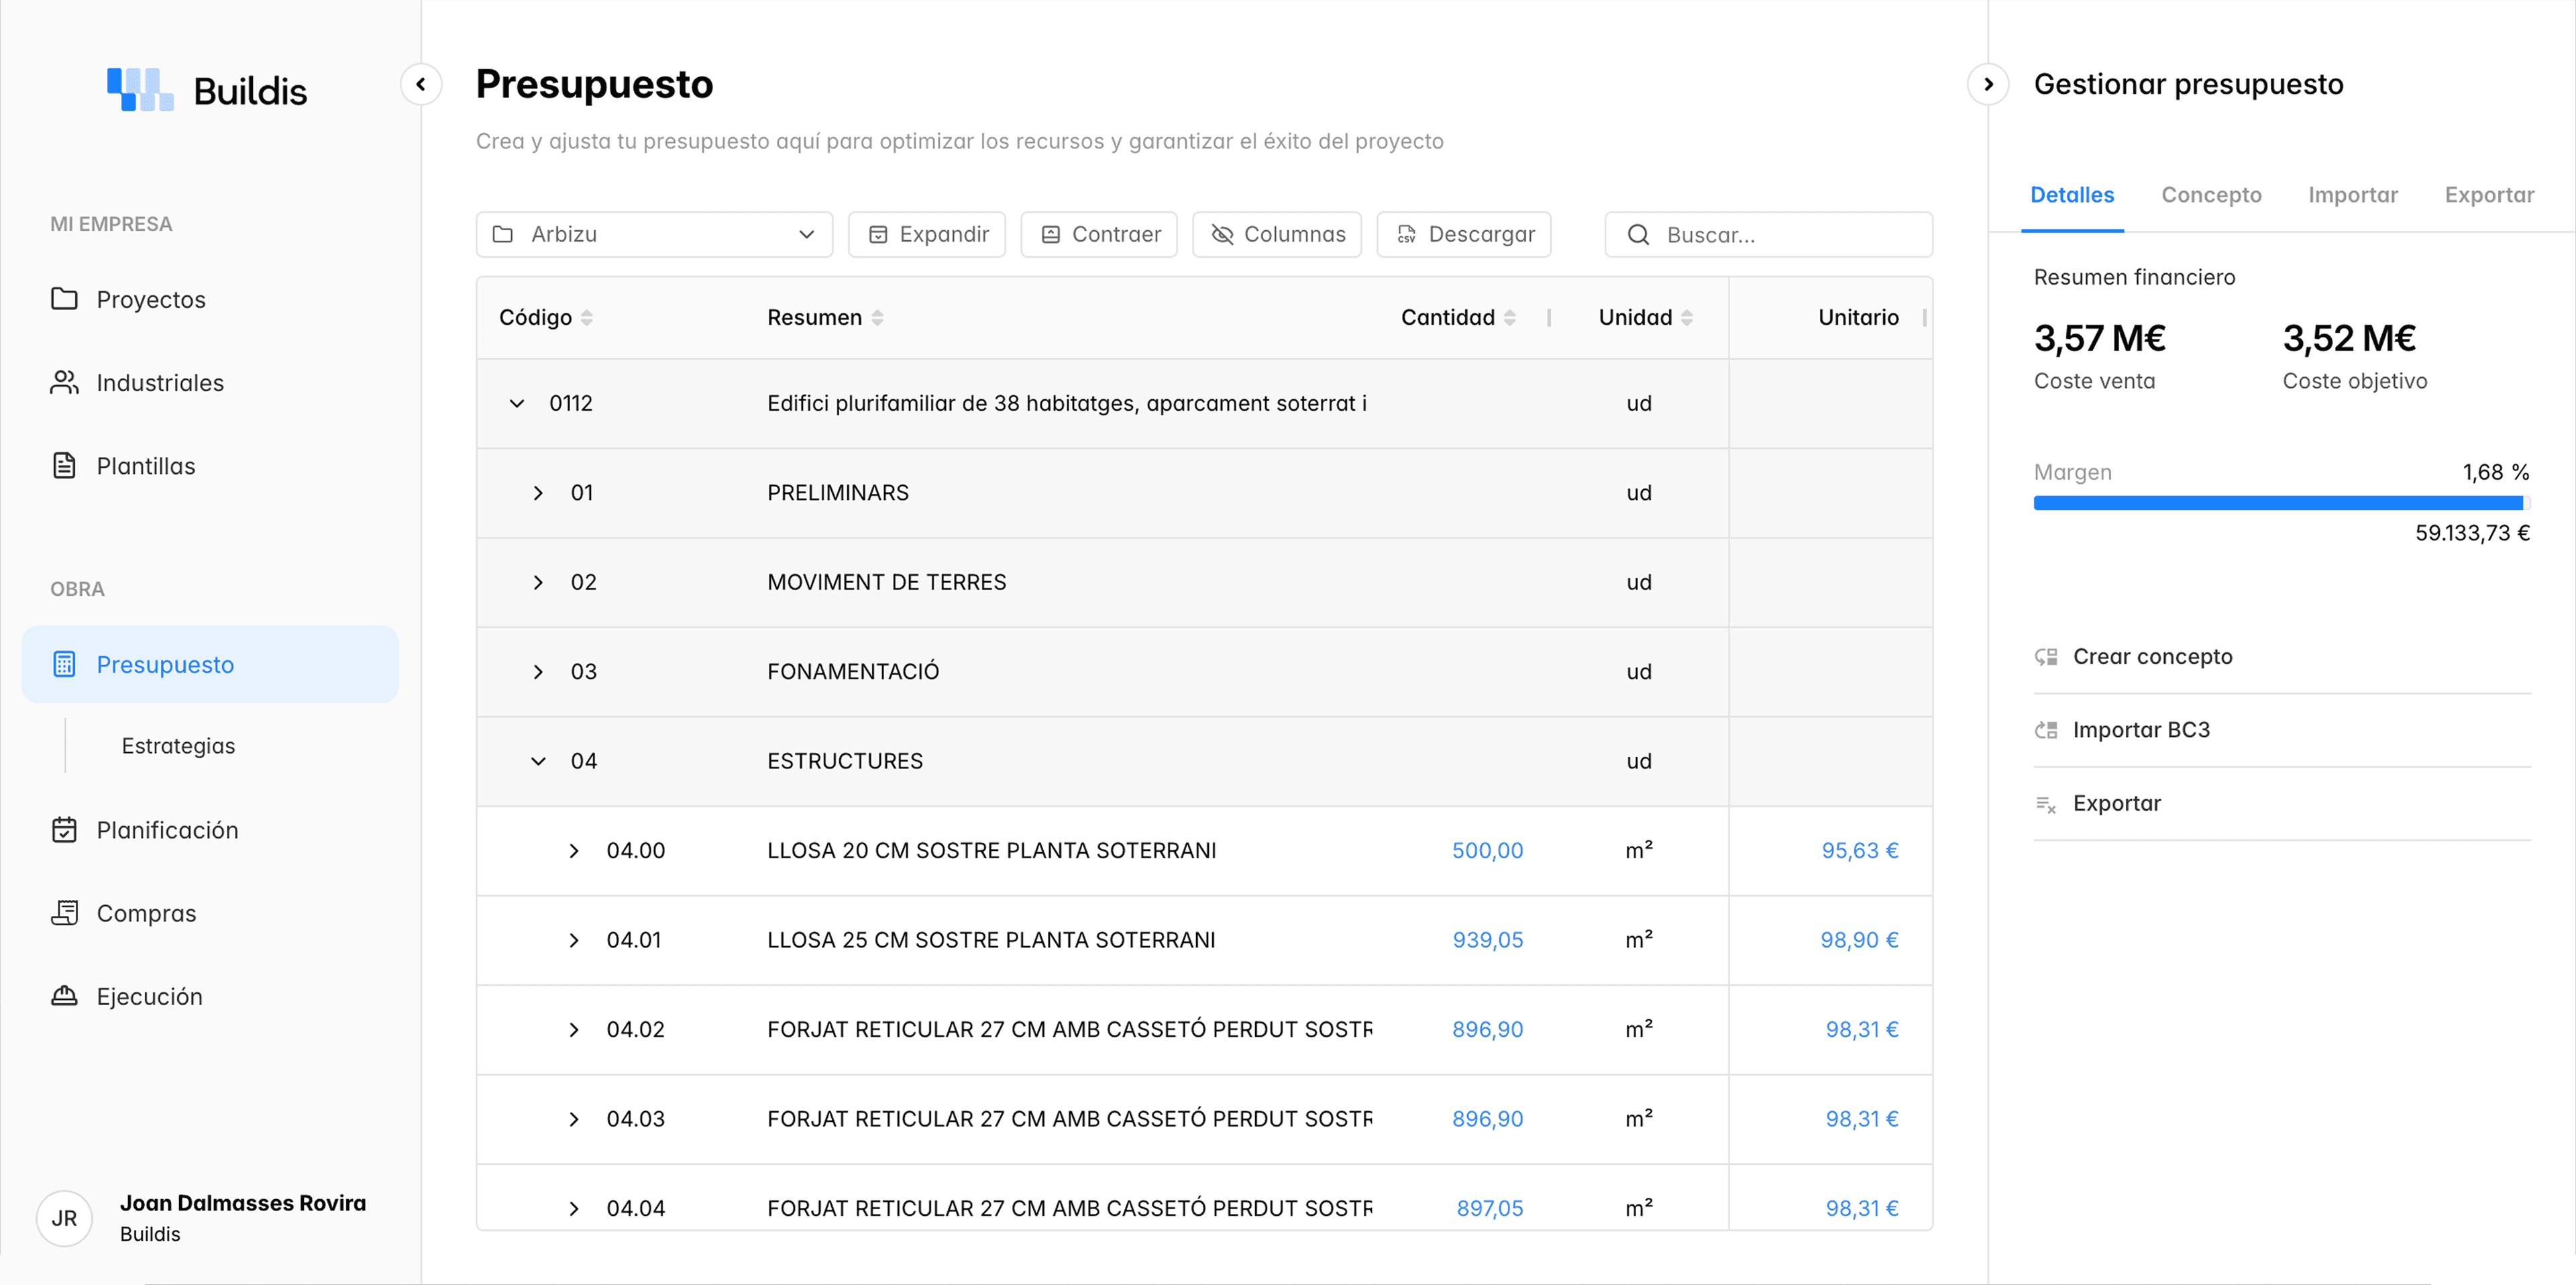The image size is (2576, 1285).
Task: Select Planificación under Obra
Action: 167,829
